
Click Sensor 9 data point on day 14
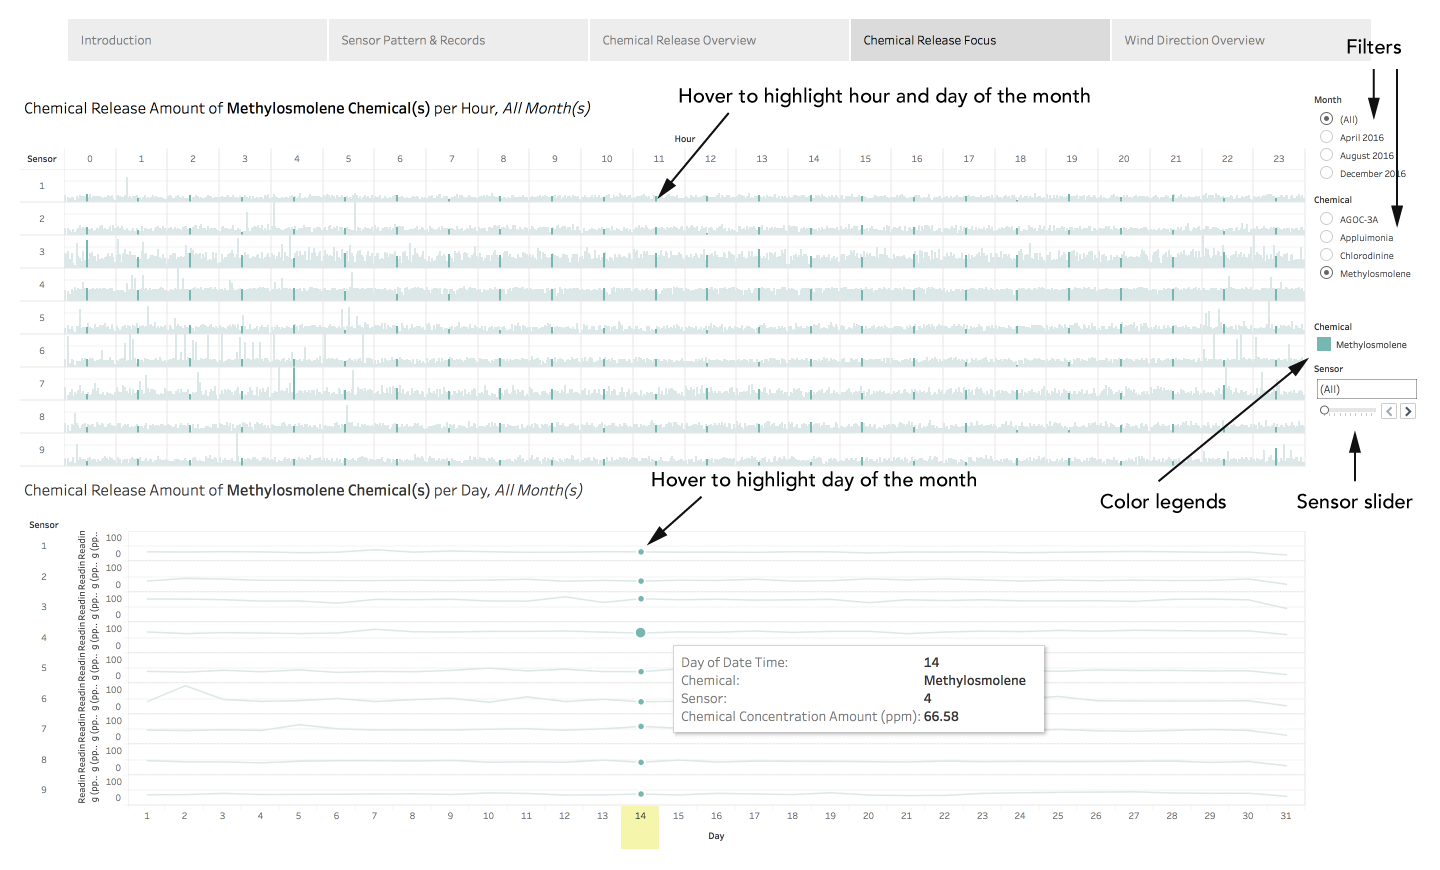640,794
